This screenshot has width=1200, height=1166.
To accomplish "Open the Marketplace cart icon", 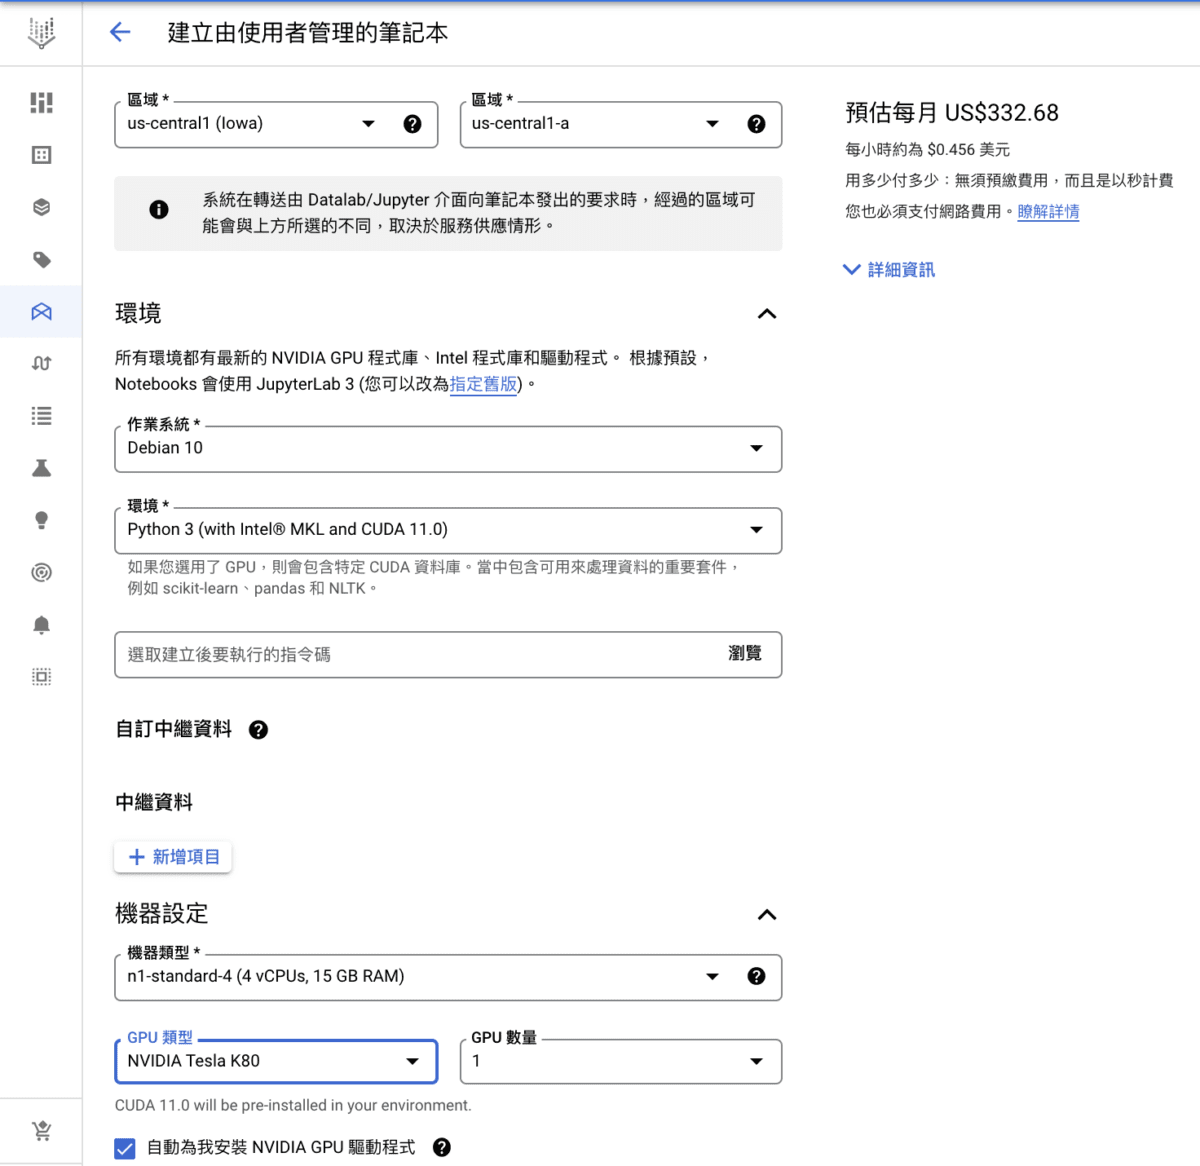I will coord(41,1129).
